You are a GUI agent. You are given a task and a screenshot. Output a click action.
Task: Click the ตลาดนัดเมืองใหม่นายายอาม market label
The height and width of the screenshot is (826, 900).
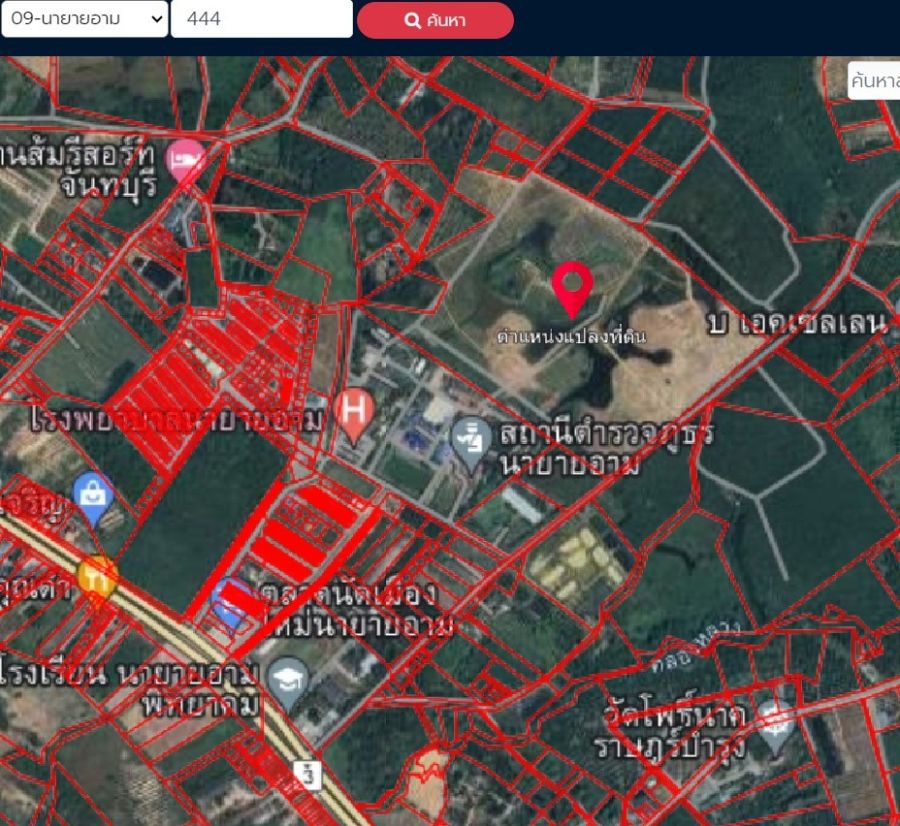tap(355, 611)
